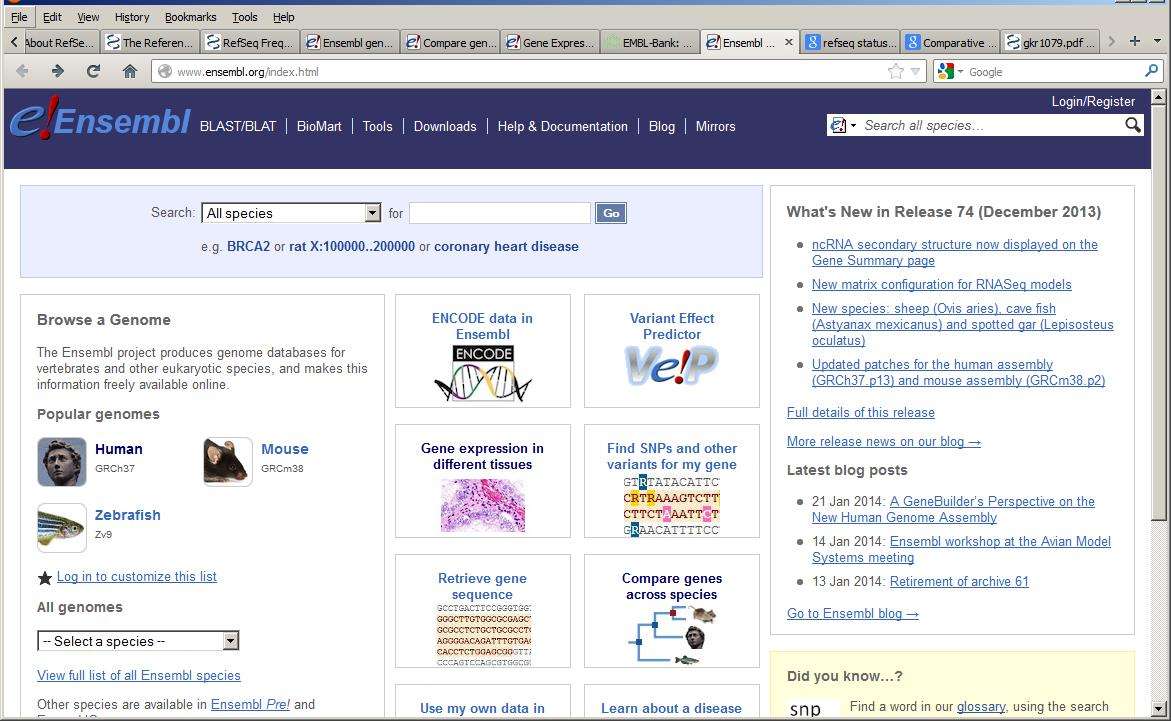
Task: Open the File menu
Action: (x=19, y=16)
